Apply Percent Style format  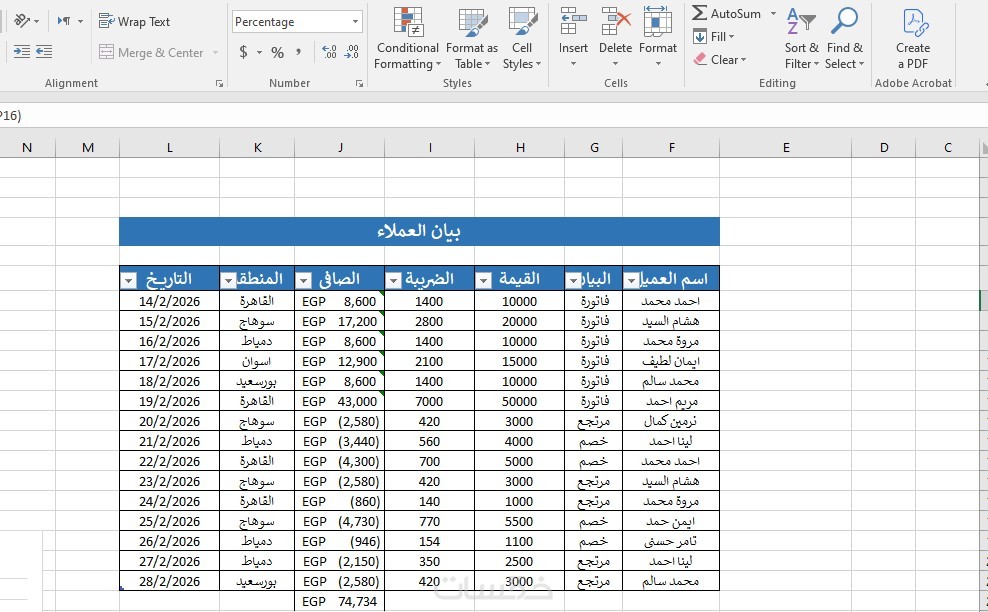point(277,52)
